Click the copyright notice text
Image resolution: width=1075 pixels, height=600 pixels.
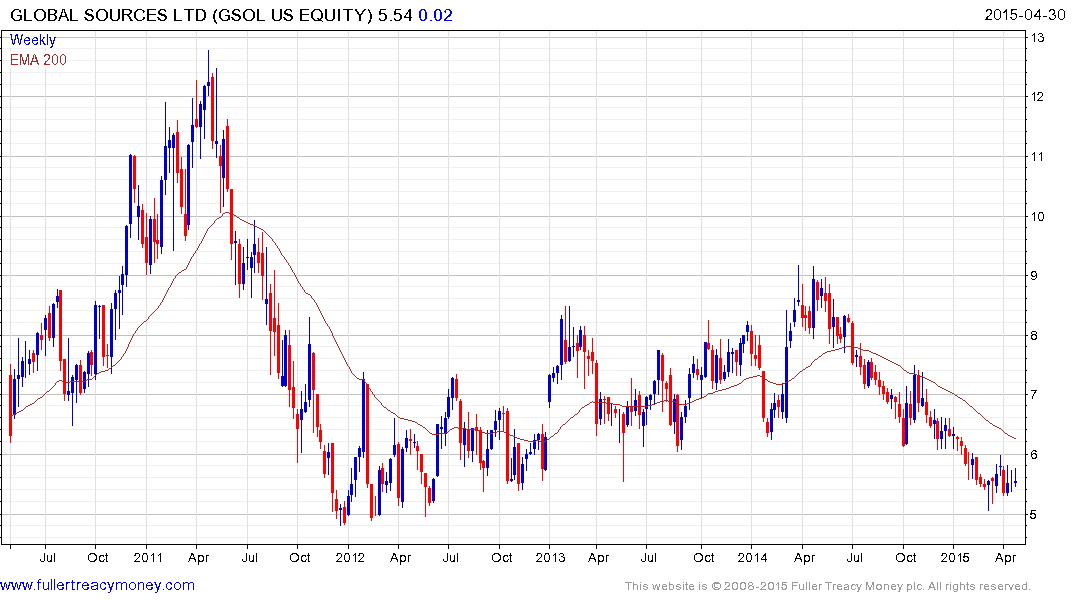(828, 586)
